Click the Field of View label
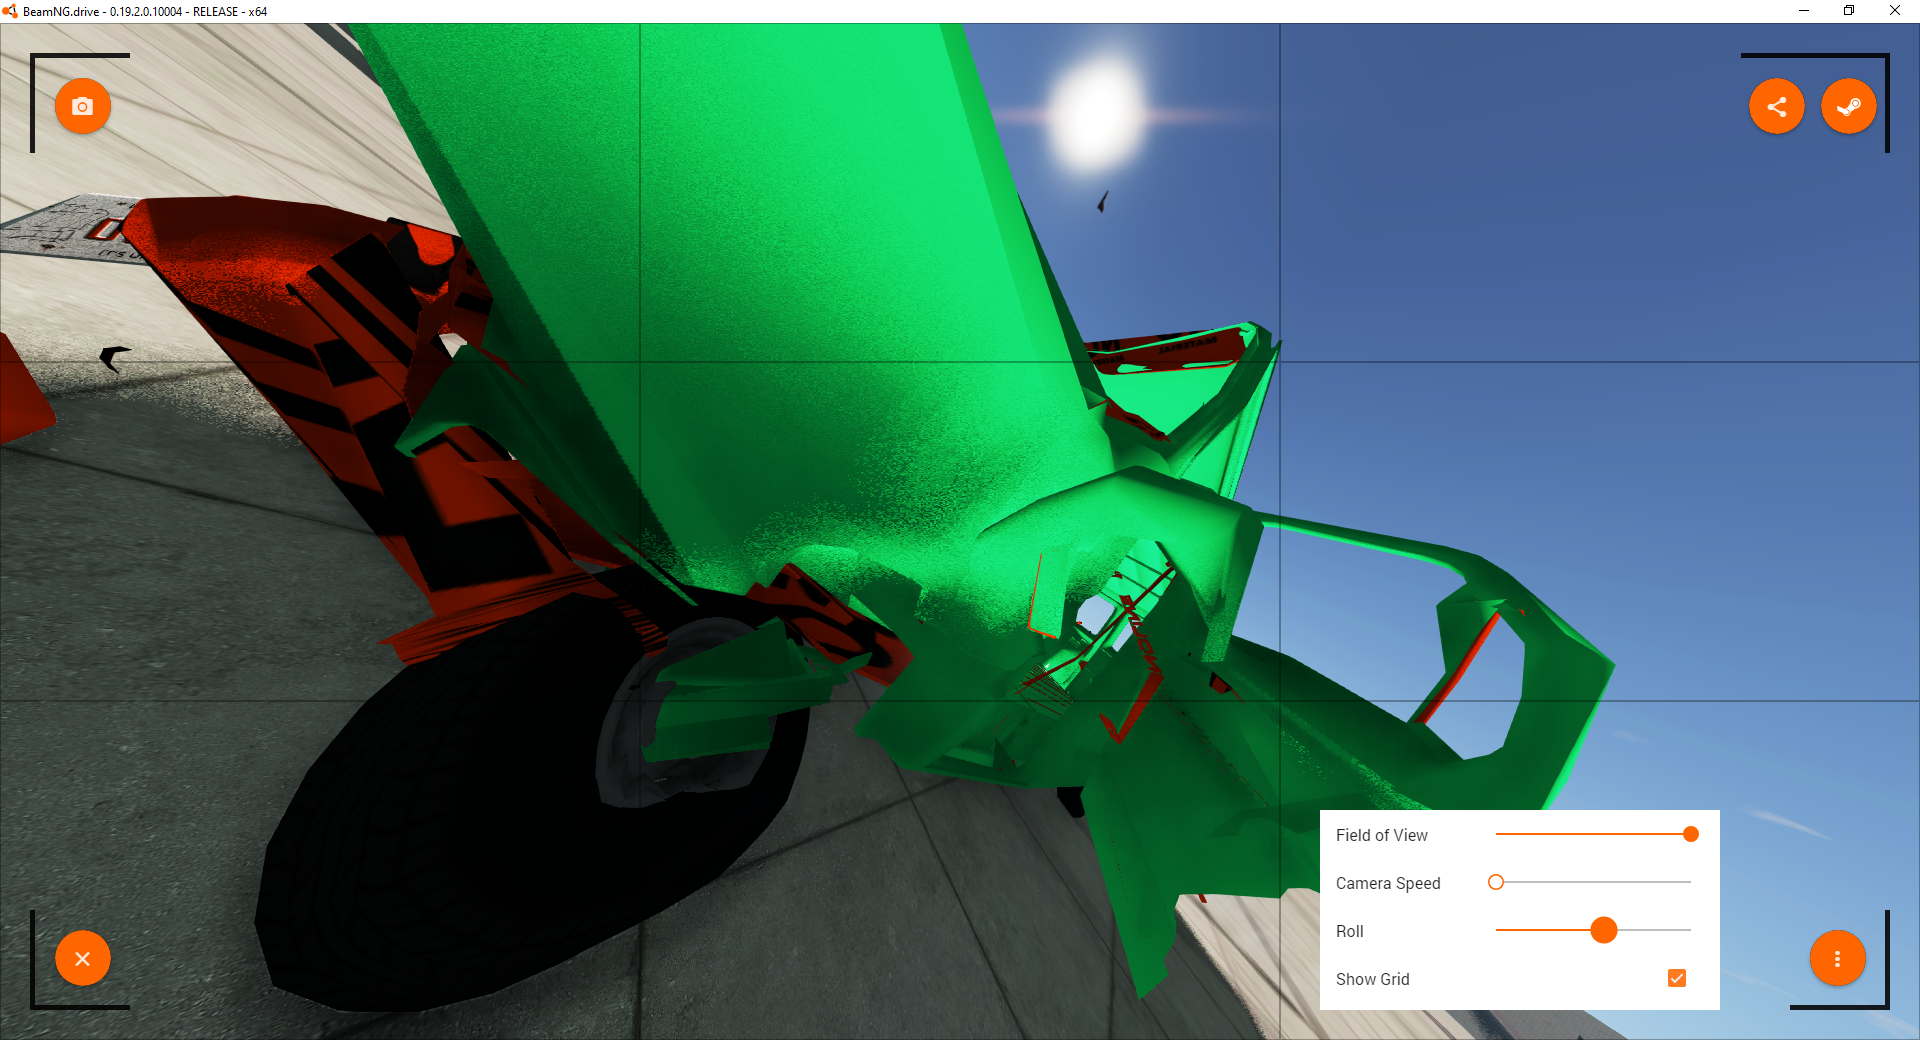The image size is (1920, 1040). tap(1381, 835)
